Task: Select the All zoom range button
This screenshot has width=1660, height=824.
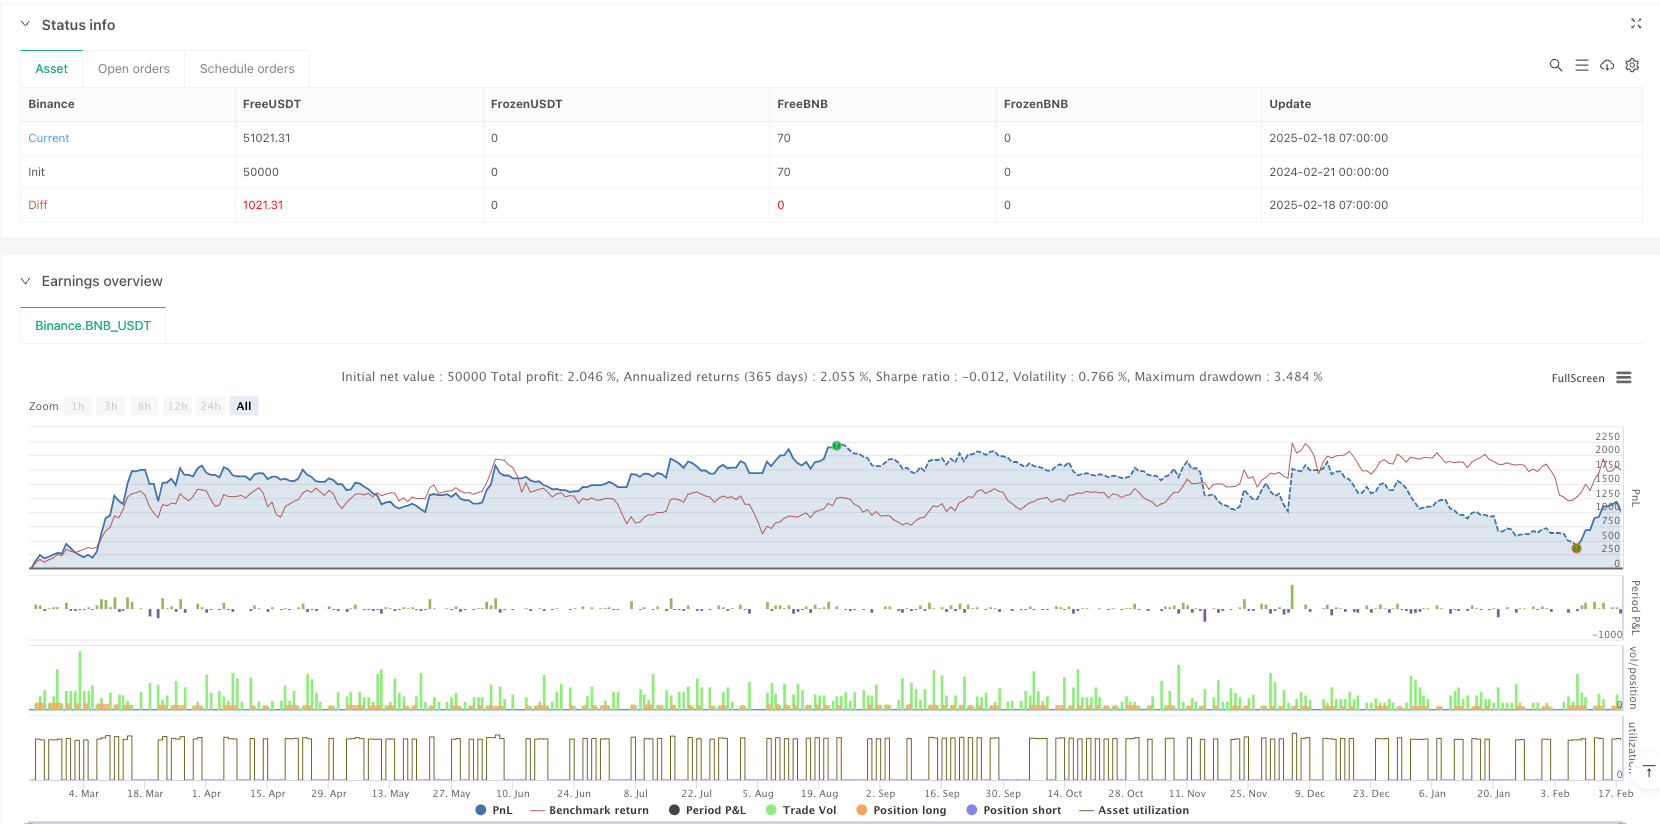Action: point(244,406)
